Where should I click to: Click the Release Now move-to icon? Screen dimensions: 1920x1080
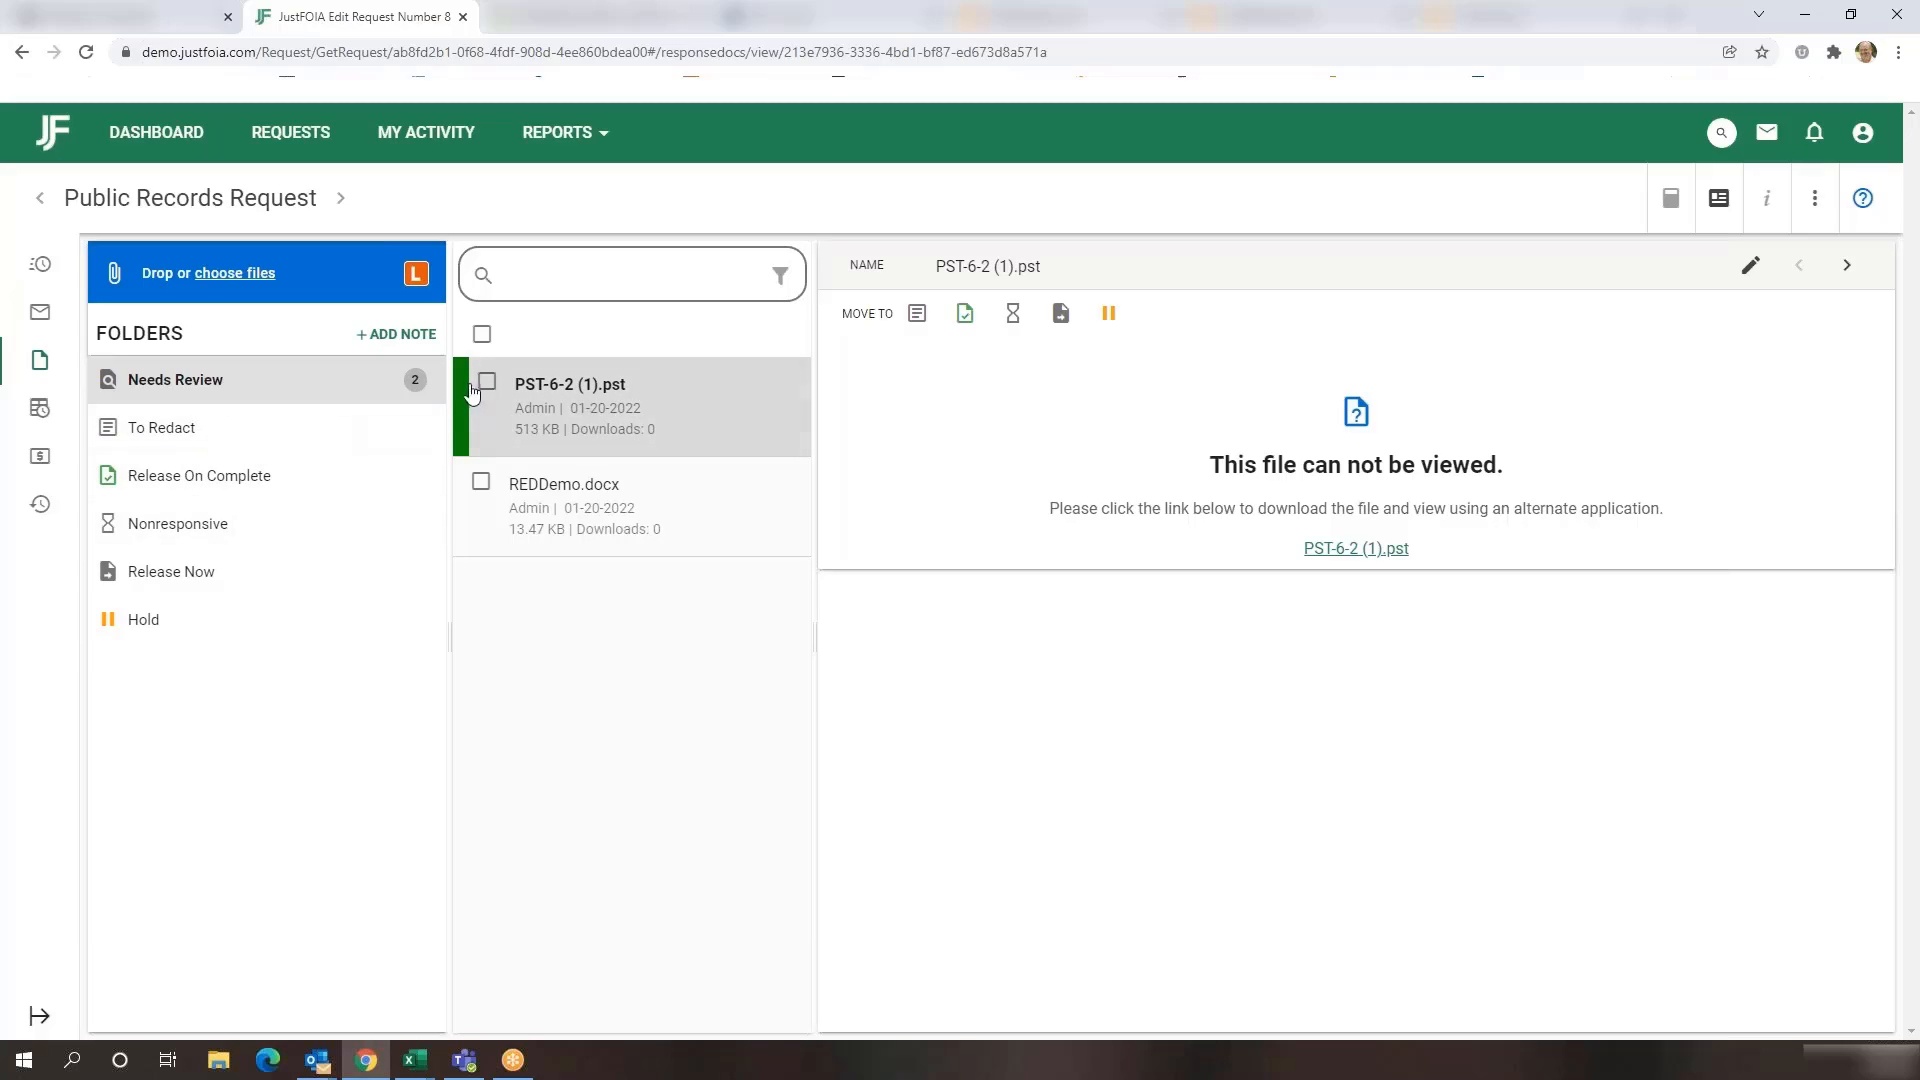[x=1060, y=314]
